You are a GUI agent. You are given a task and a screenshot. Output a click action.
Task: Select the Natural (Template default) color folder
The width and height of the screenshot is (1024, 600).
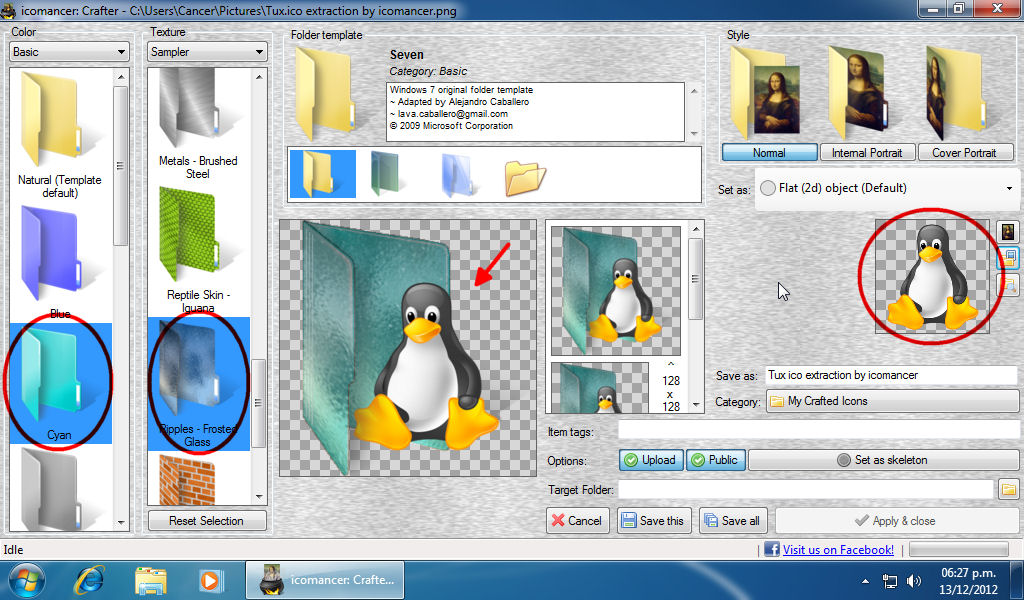60,134
